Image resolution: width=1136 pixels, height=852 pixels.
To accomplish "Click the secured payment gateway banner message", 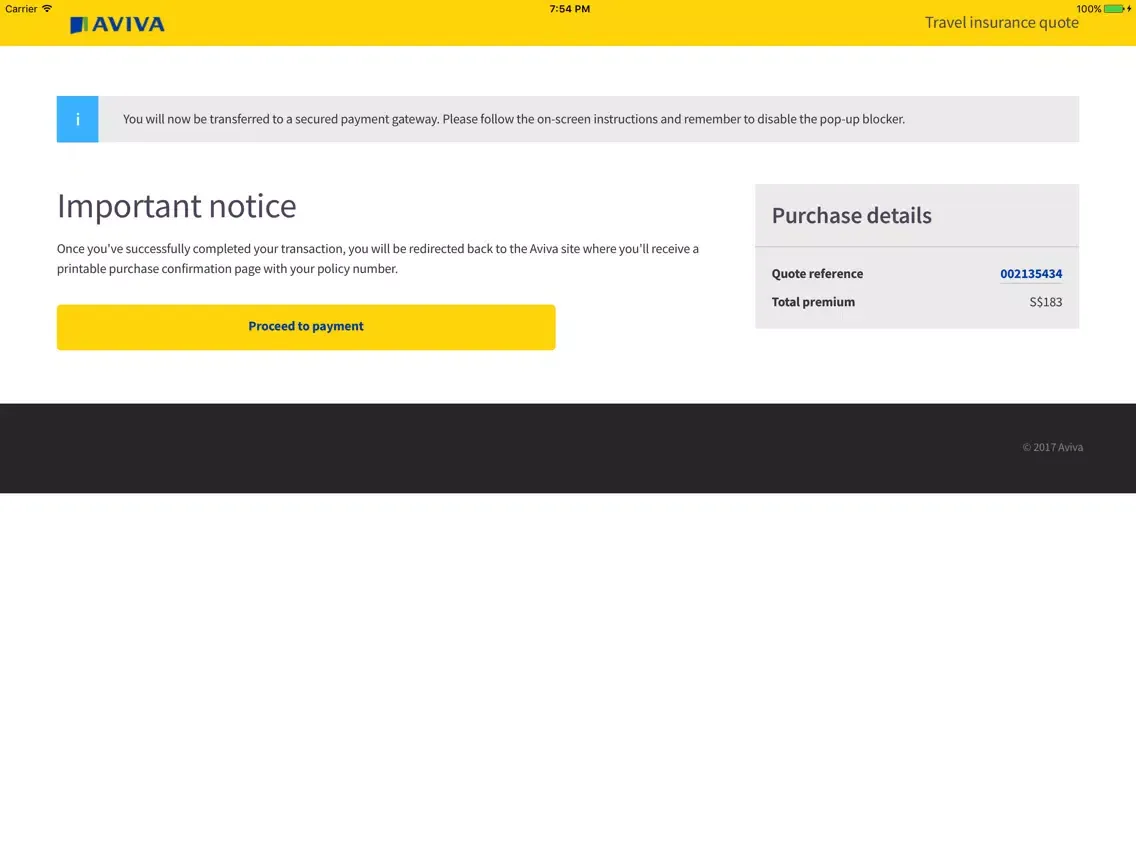I will tap(514, 119).
